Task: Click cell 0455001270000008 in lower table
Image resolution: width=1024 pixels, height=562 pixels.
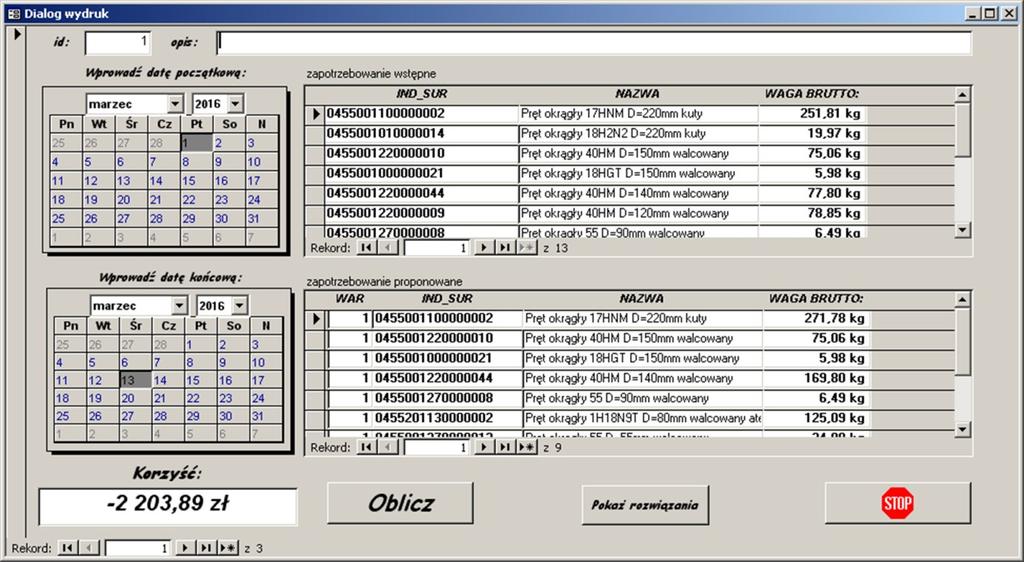Action: point(447,398)
